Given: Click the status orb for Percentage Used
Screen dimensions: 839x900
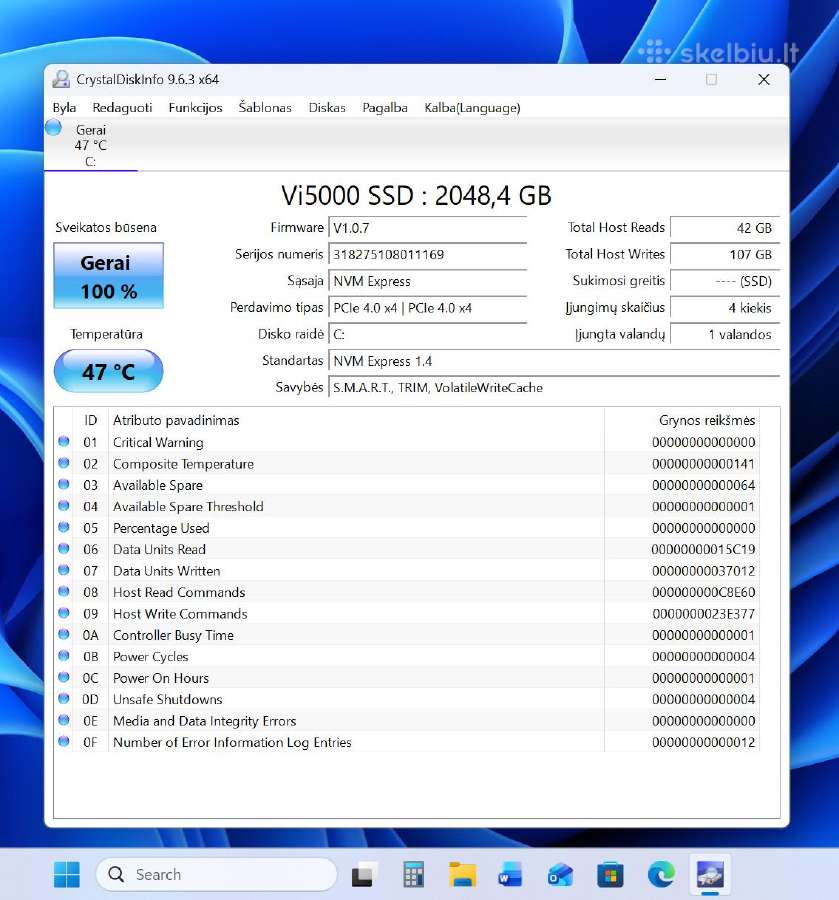Looking at the screenshot, I should click(x=64, y=527).
